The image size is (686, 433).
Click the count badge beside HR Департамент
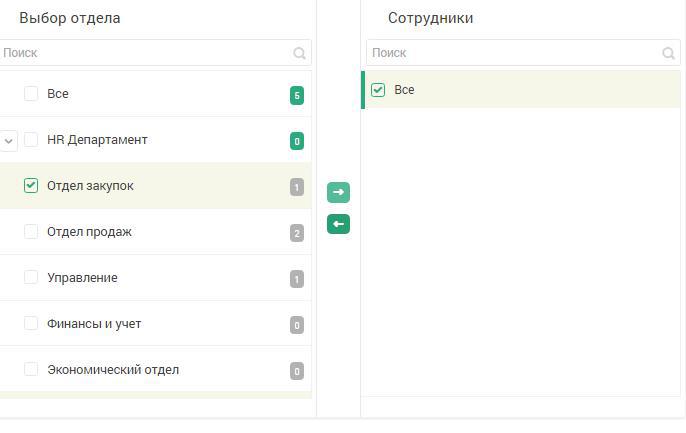(297, 141)
